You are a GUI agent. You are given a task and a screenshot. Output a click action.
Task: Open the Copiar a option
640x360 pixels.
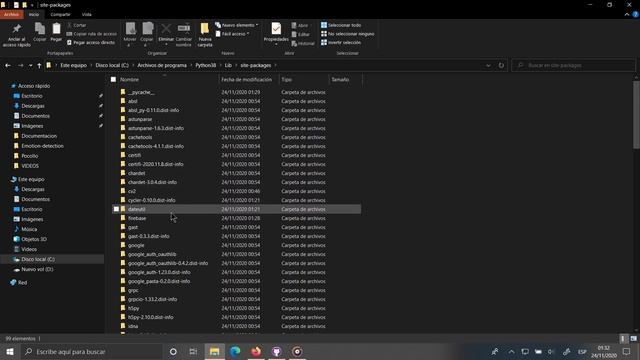pos(147,35)
